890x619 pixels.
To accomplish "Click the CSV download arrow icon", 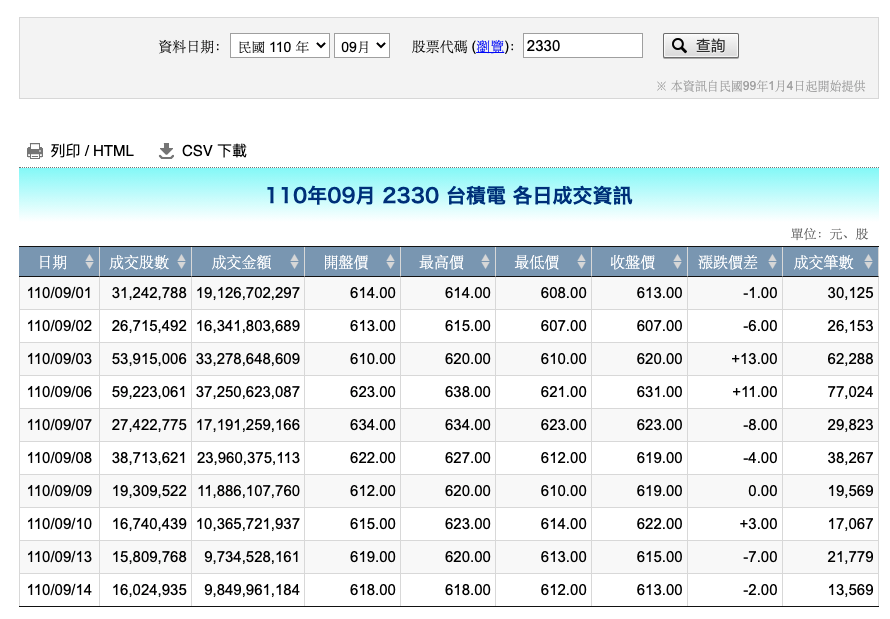I will [166, 151].
